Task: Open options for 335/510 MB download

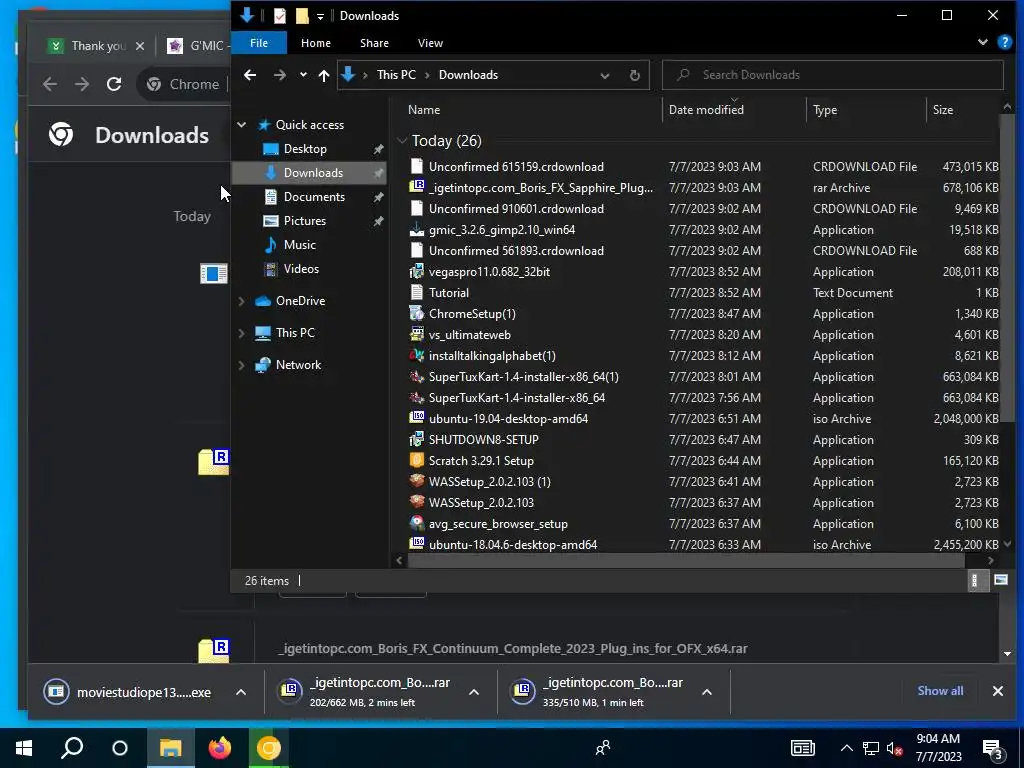Action: tap(707, 692)
